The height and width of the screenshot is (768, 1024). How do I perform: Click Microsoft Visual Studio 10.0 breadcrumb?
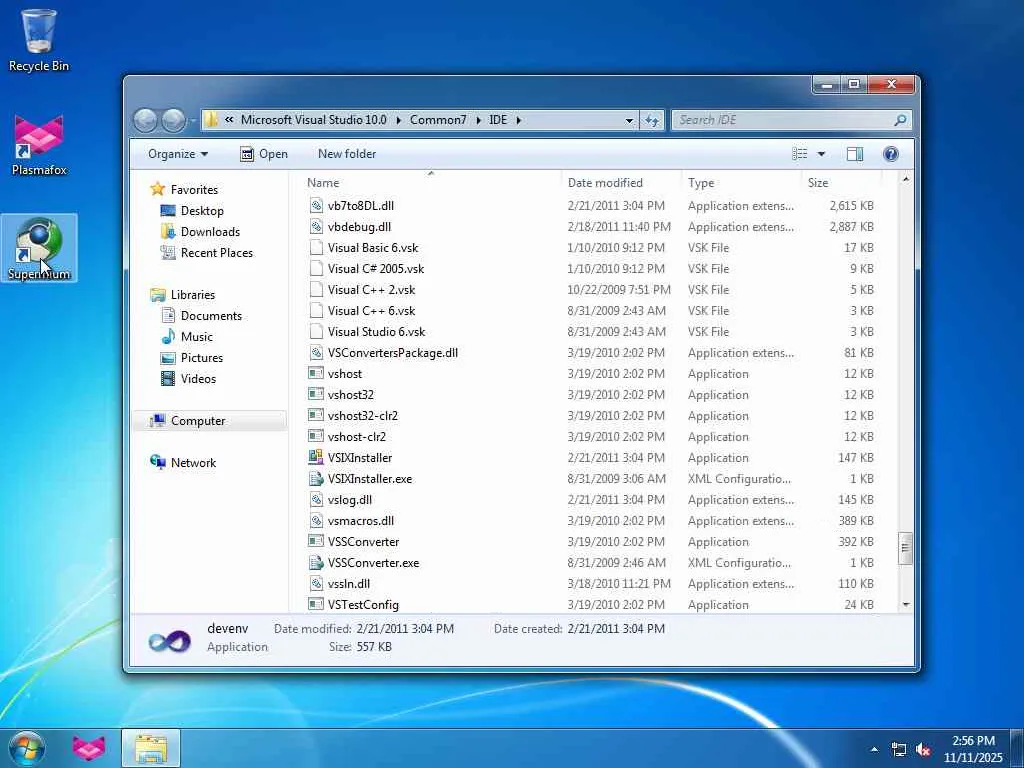pyautogui.click(x=313, y=120)
